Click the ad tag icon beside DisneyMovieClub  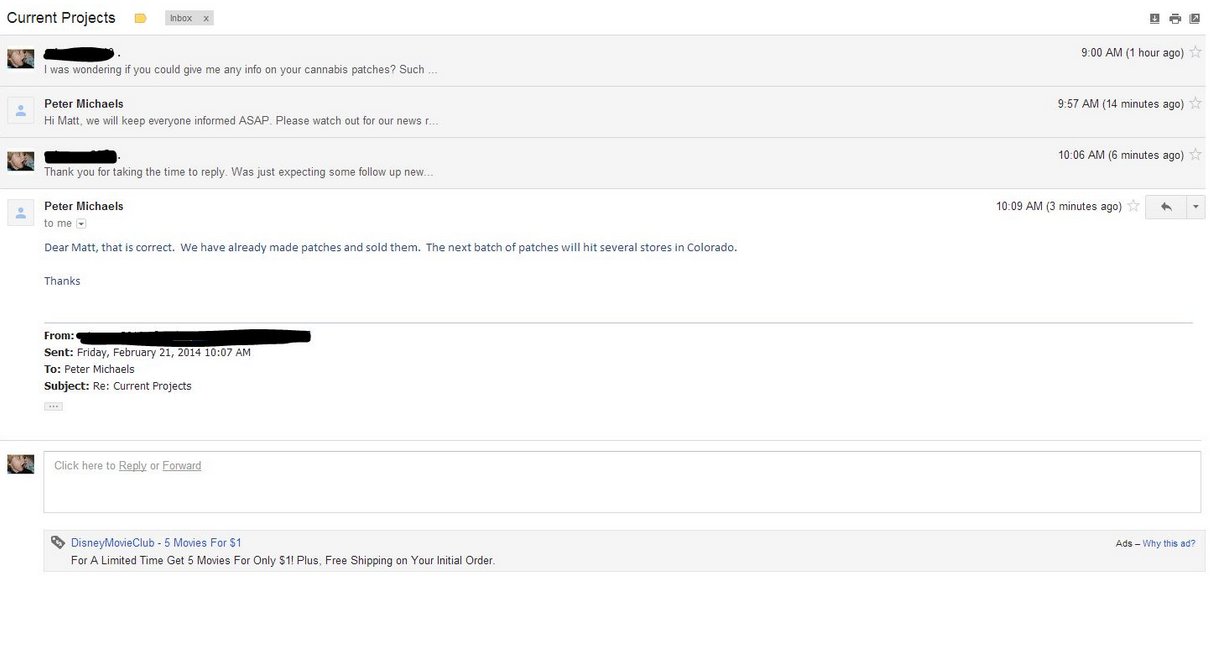[58, 543]
